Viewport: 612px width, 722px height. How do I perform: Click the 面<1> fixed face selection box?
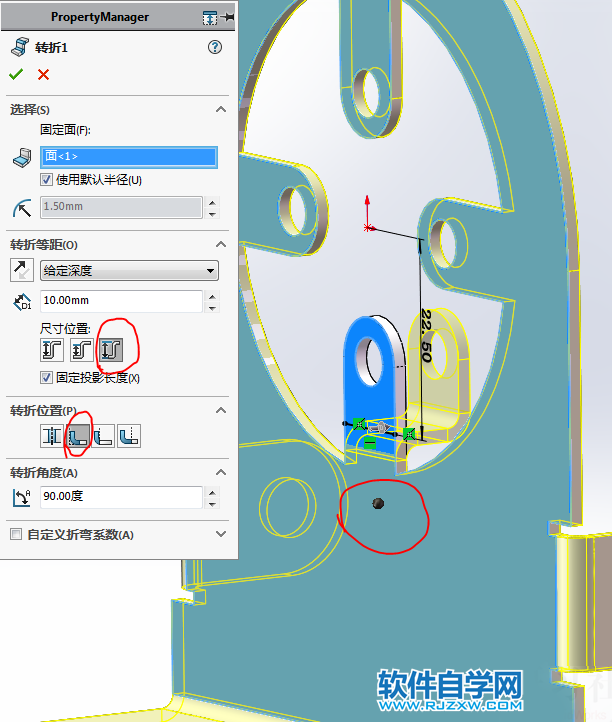(129, 157)
